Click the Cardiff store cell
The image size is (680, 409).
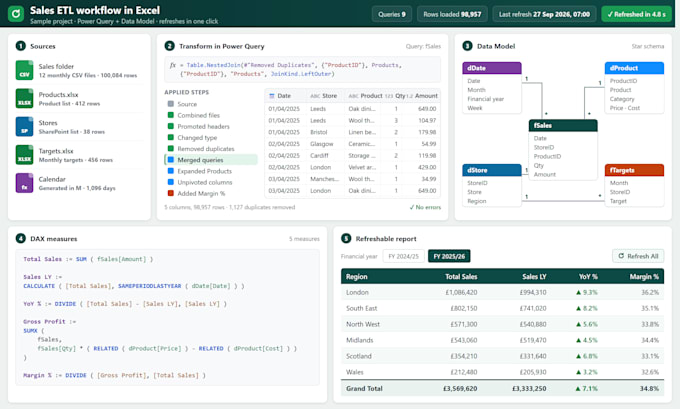[x=319, y=156]
